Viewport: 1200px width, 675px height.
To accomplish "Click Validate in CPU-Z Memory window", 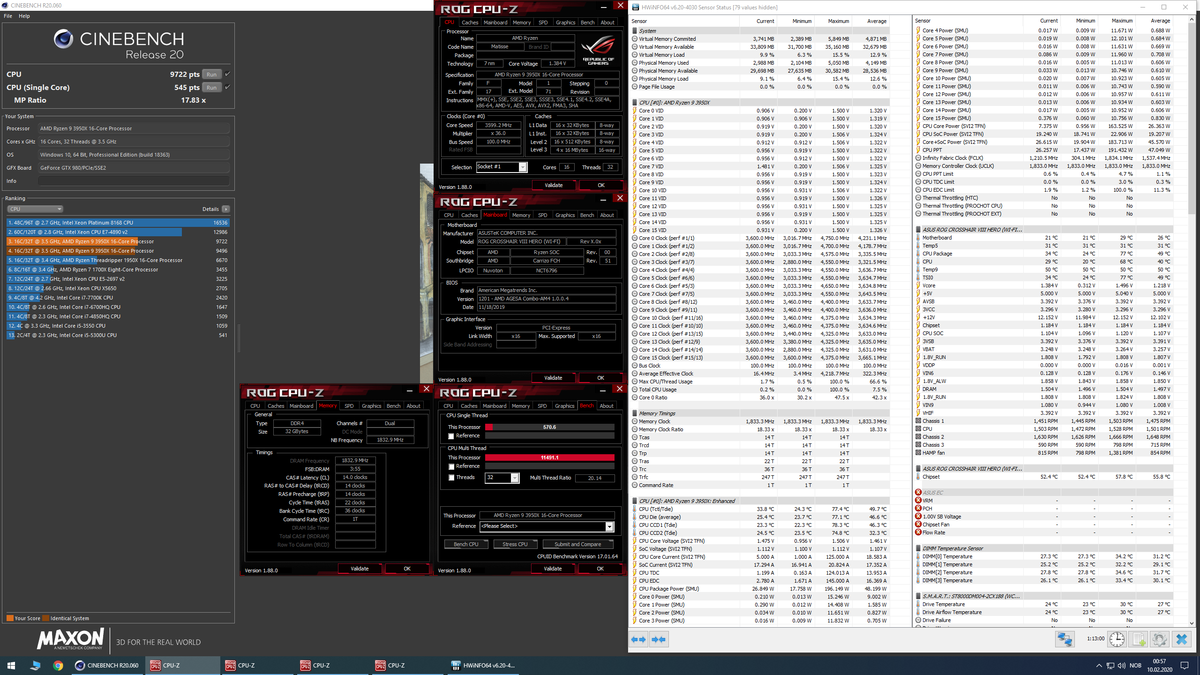I will tap(359, 568).
